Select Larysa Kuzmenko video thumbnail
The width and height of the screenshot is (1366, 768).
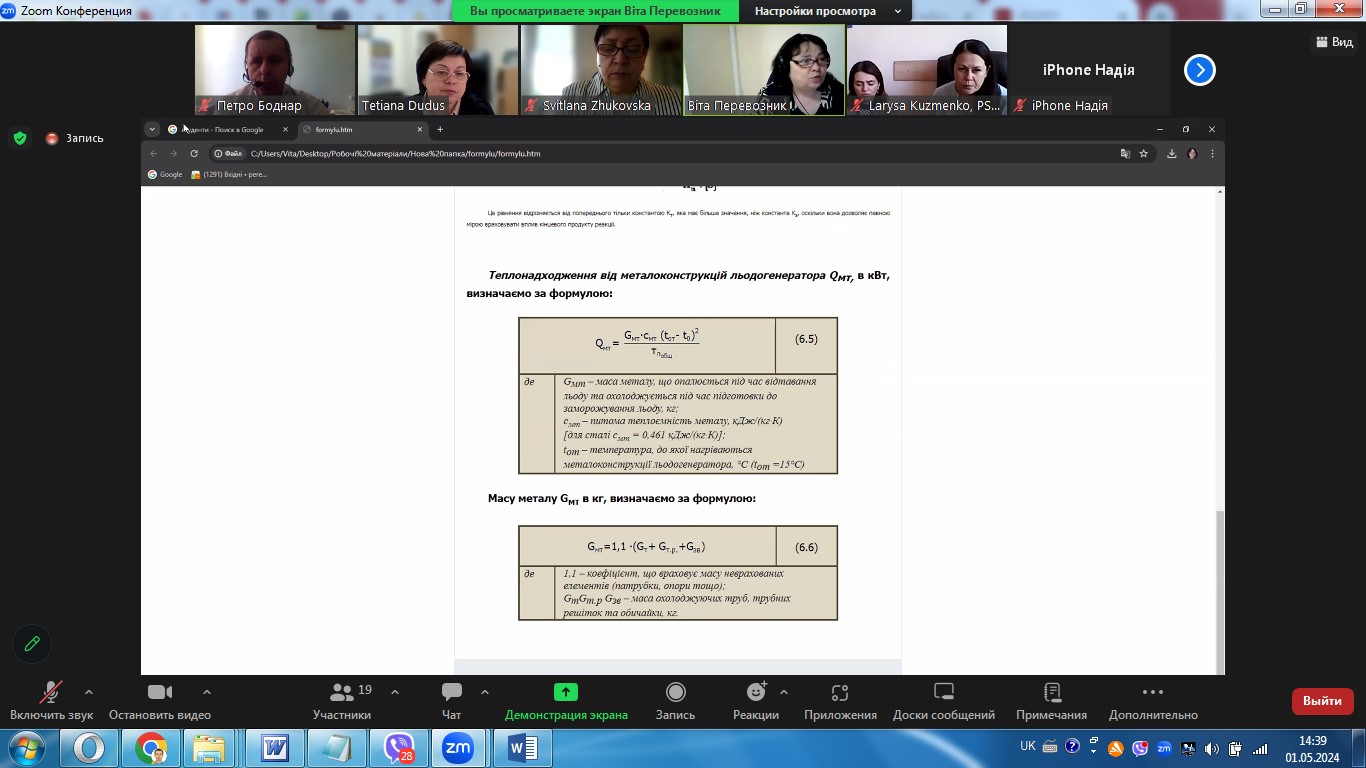point(927,70)
